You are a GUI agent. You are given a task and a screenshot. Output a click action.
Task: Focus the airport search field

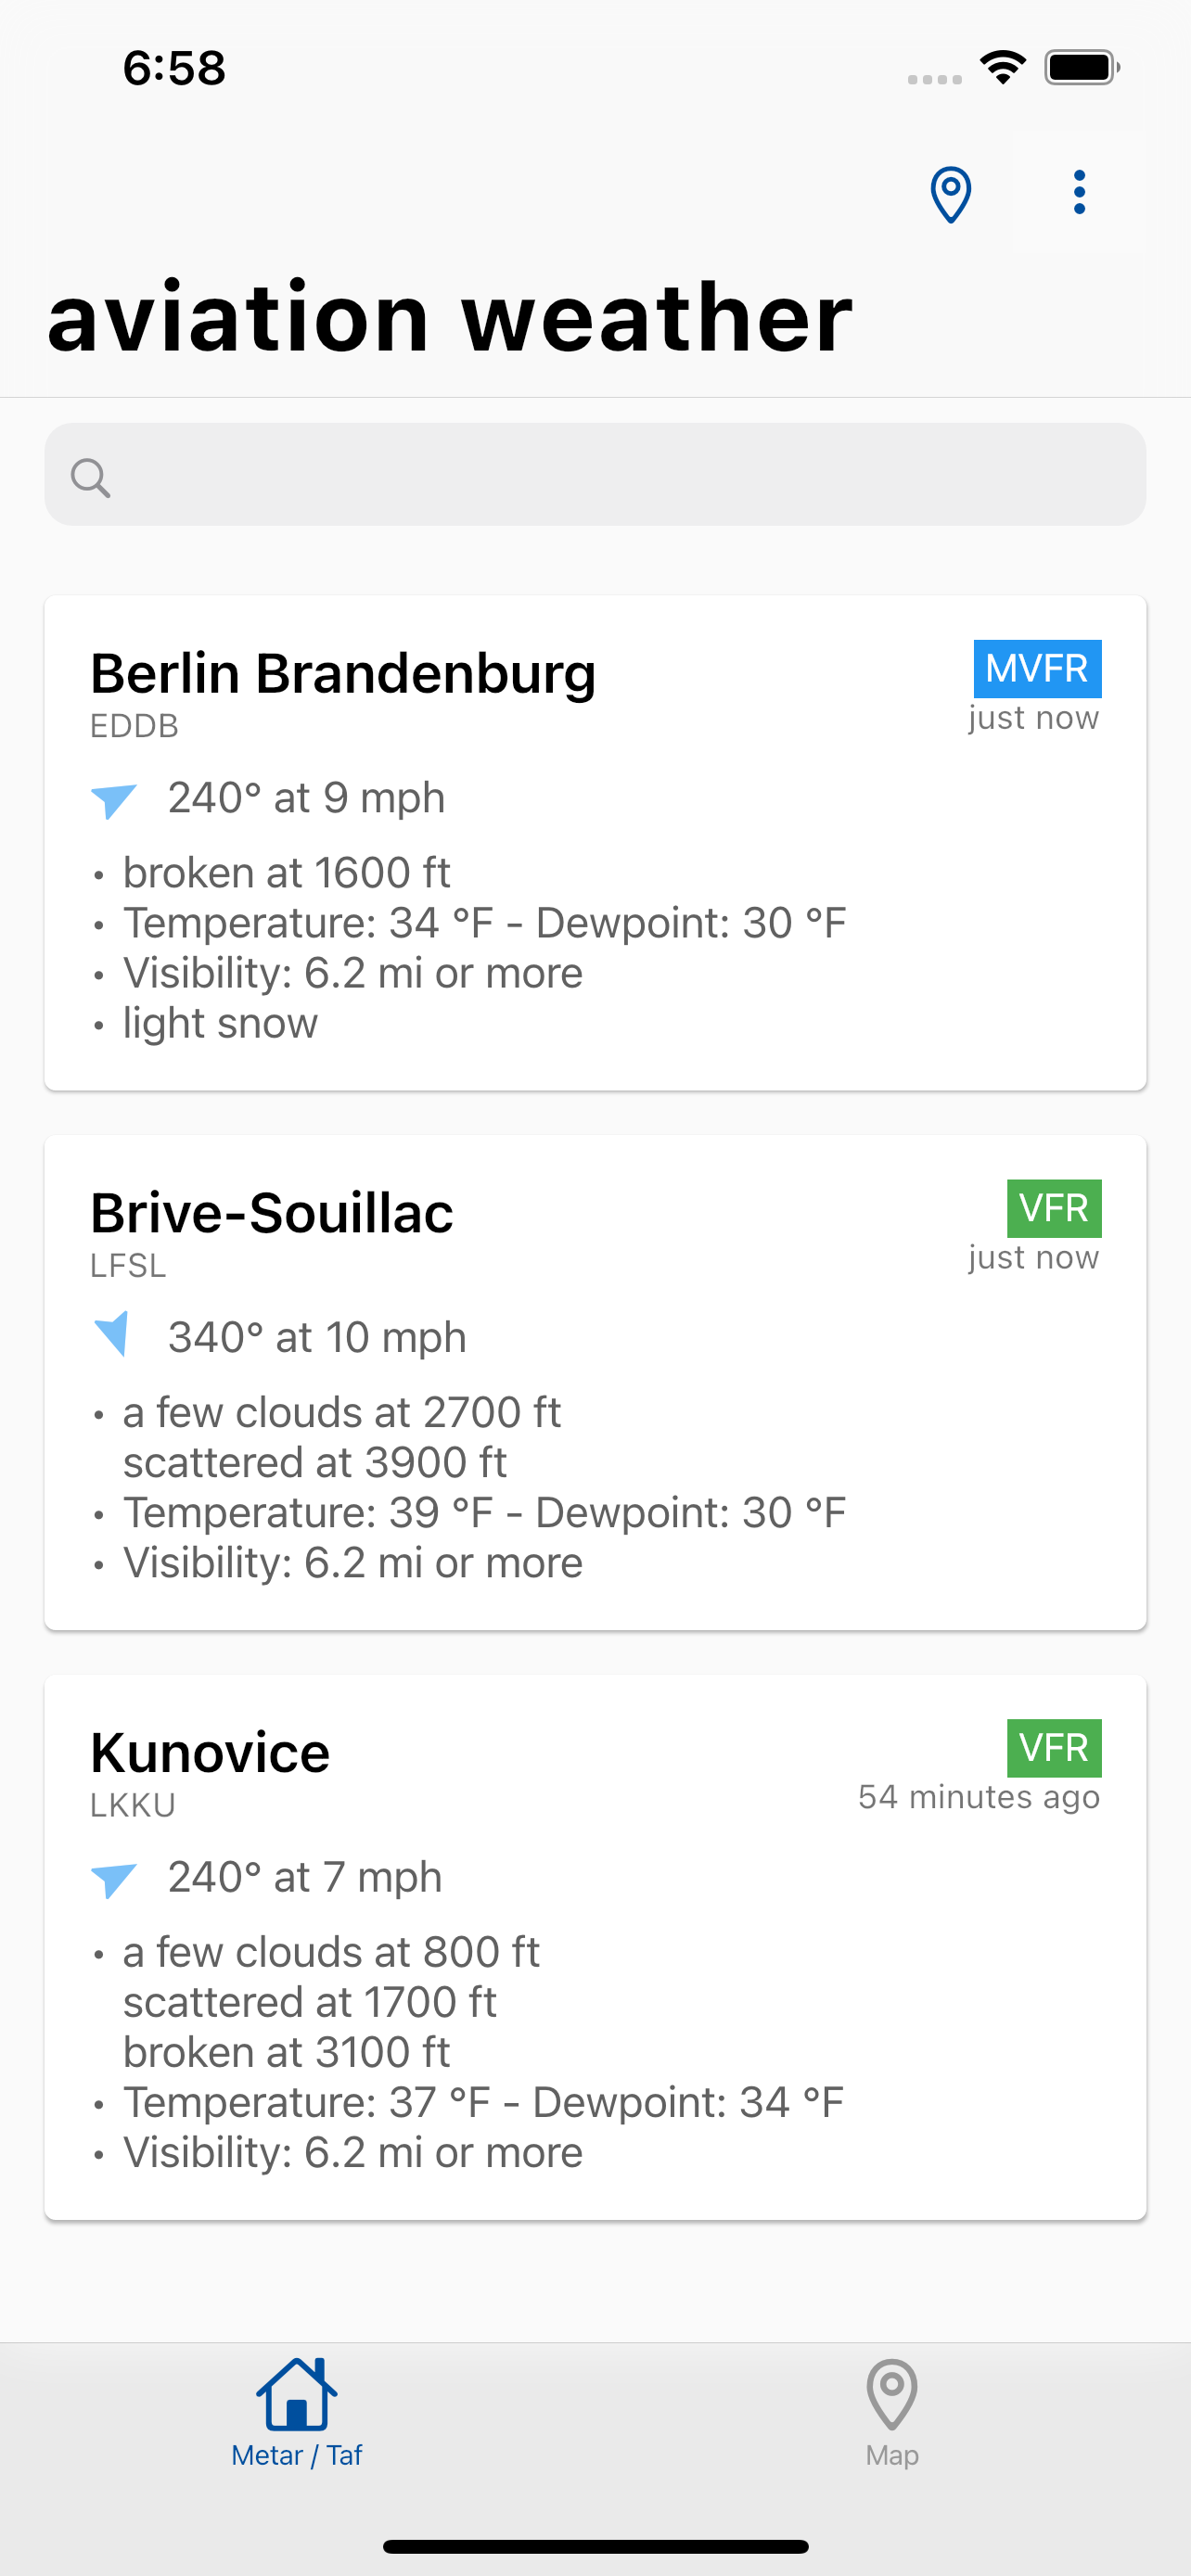click(x=595, y=474)
